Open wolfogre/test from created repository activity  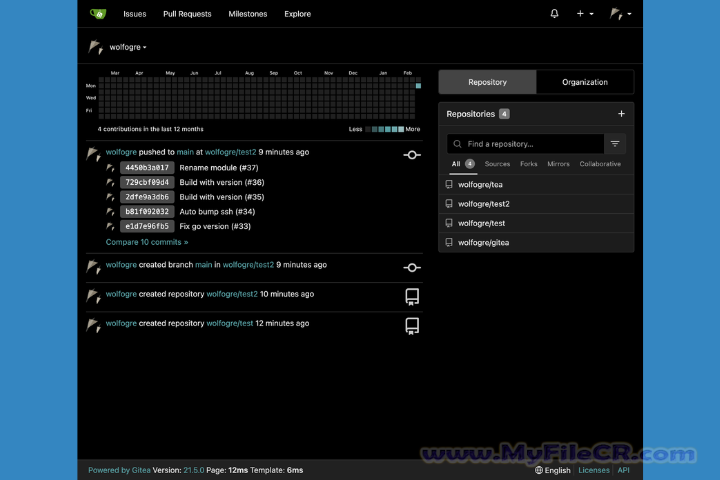click(x=230, y=323)
